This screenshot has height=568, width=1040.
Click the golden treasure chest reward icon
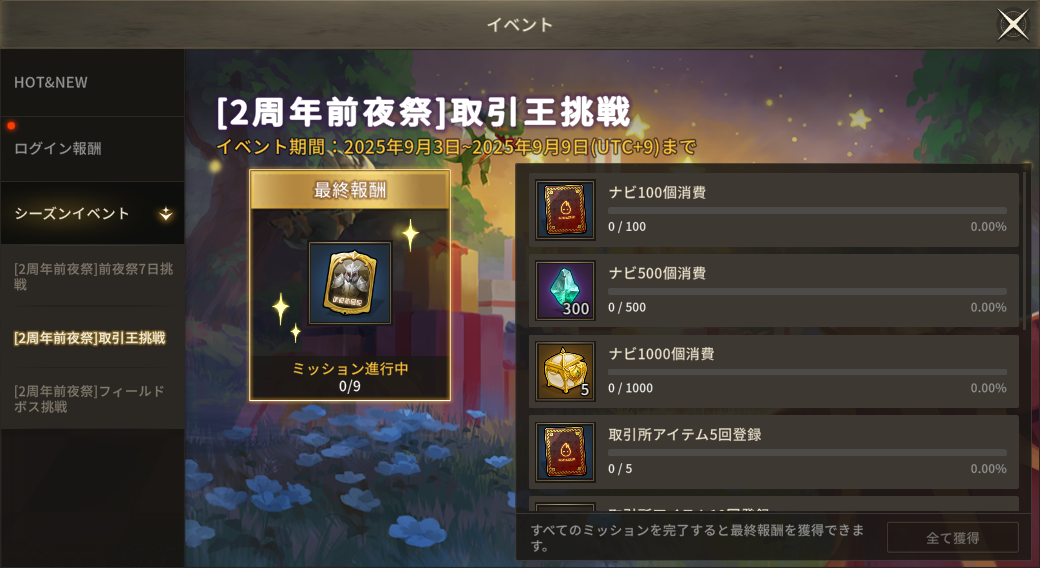click(x=565, y=371)
